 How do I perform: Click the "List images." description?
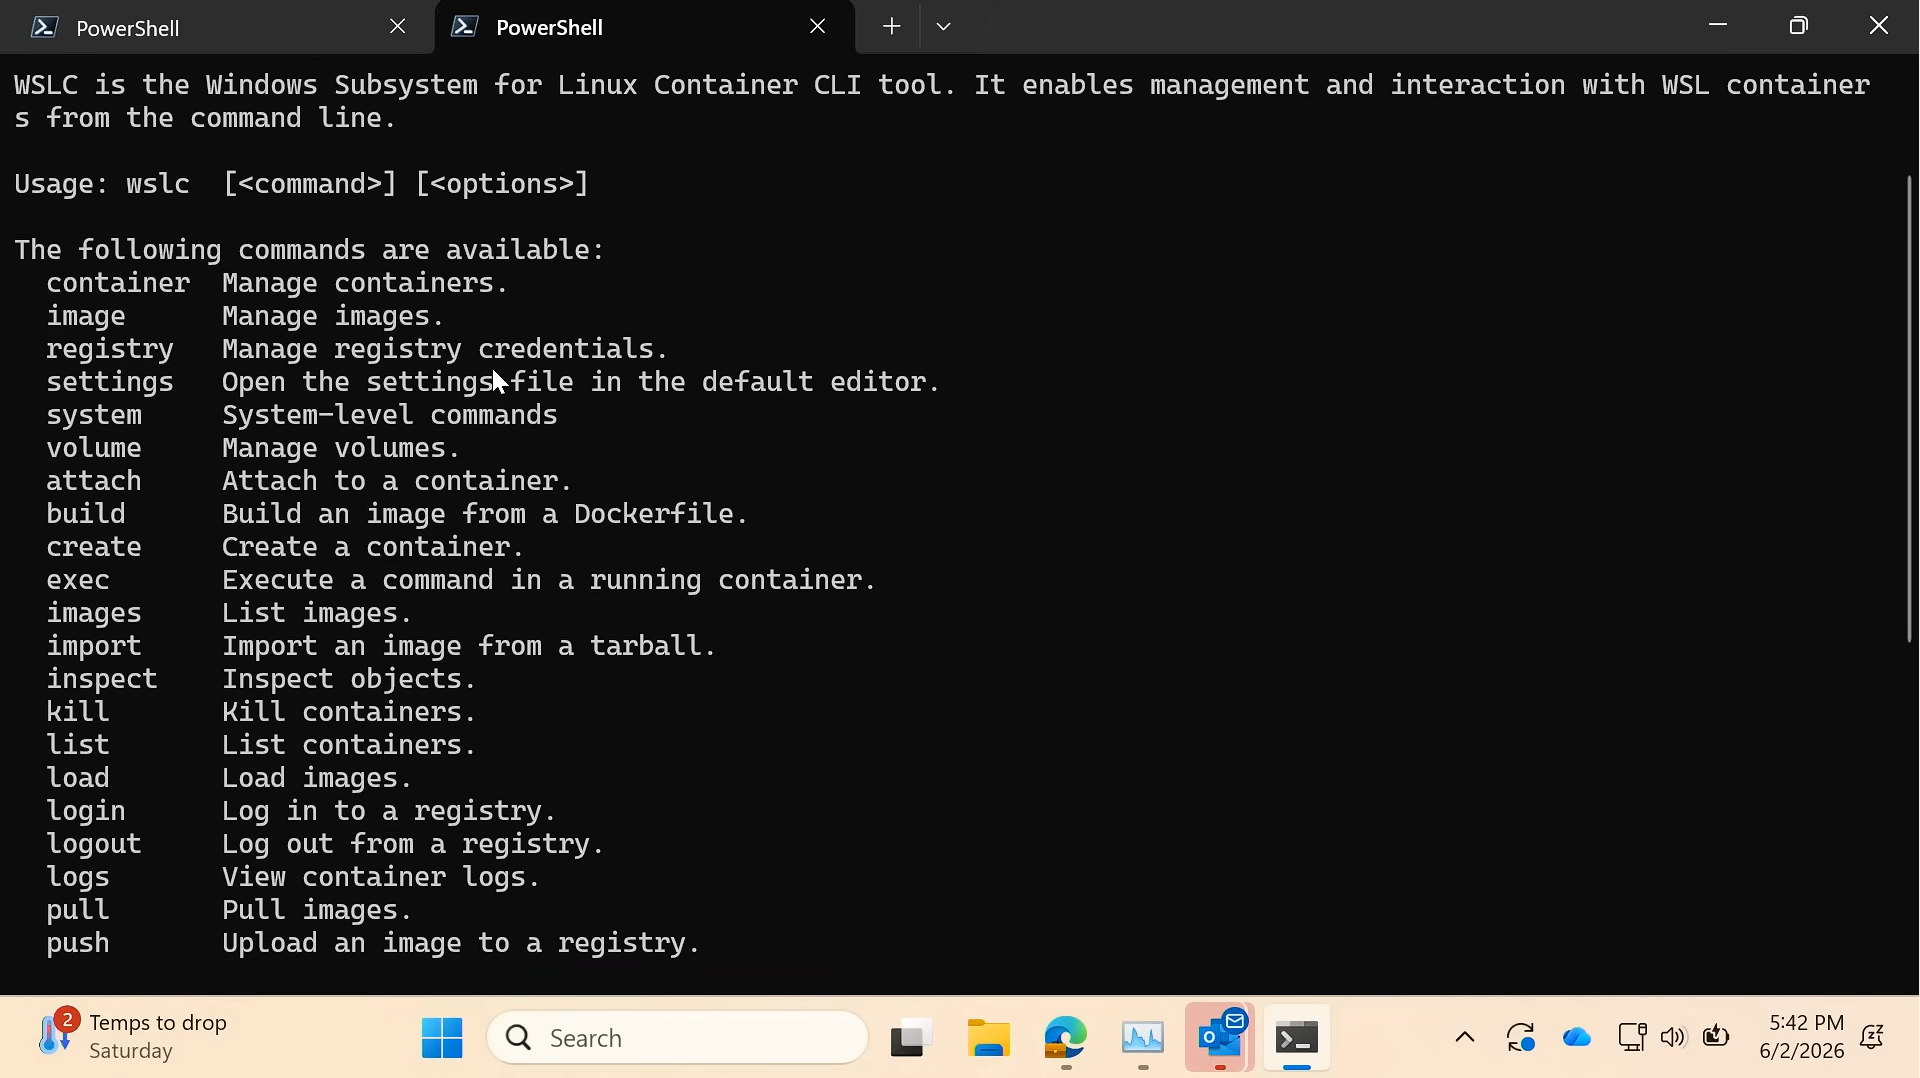(317, 614)
